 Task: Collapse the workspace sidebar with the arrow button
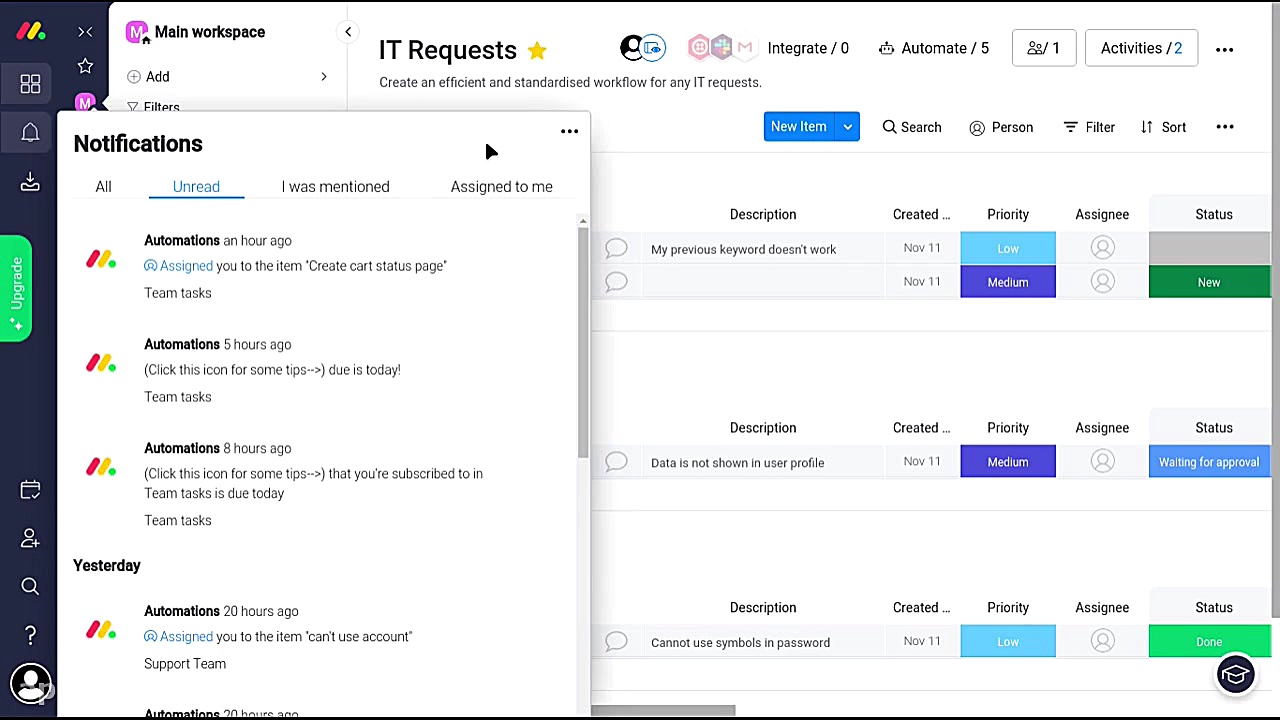pyautogui.click(x=348, y=32)
